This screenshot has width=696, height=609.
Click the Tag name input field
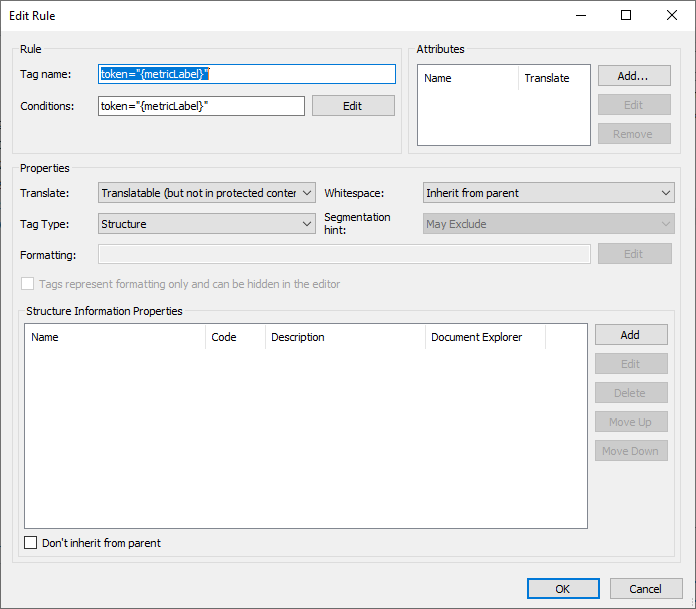point(247,74)
